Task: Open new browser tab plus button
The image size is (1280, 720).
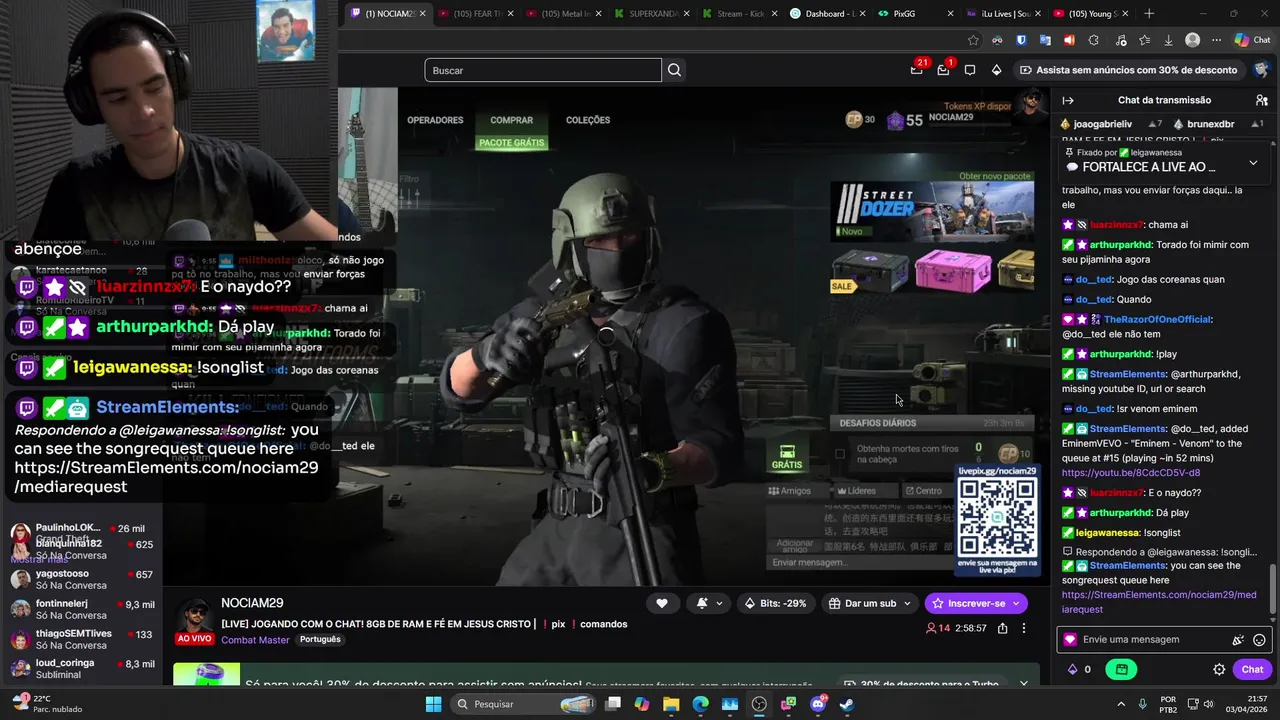Action: [1149, 14]
